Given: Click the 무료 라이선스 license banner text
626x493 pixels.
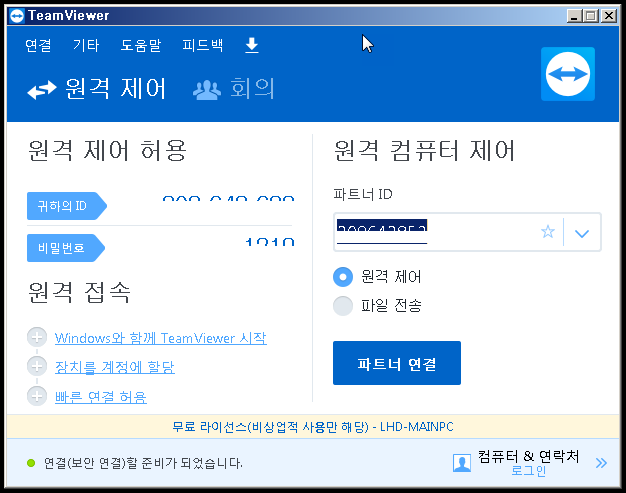Looking at the screenshot, I should (x=313, y=427).
